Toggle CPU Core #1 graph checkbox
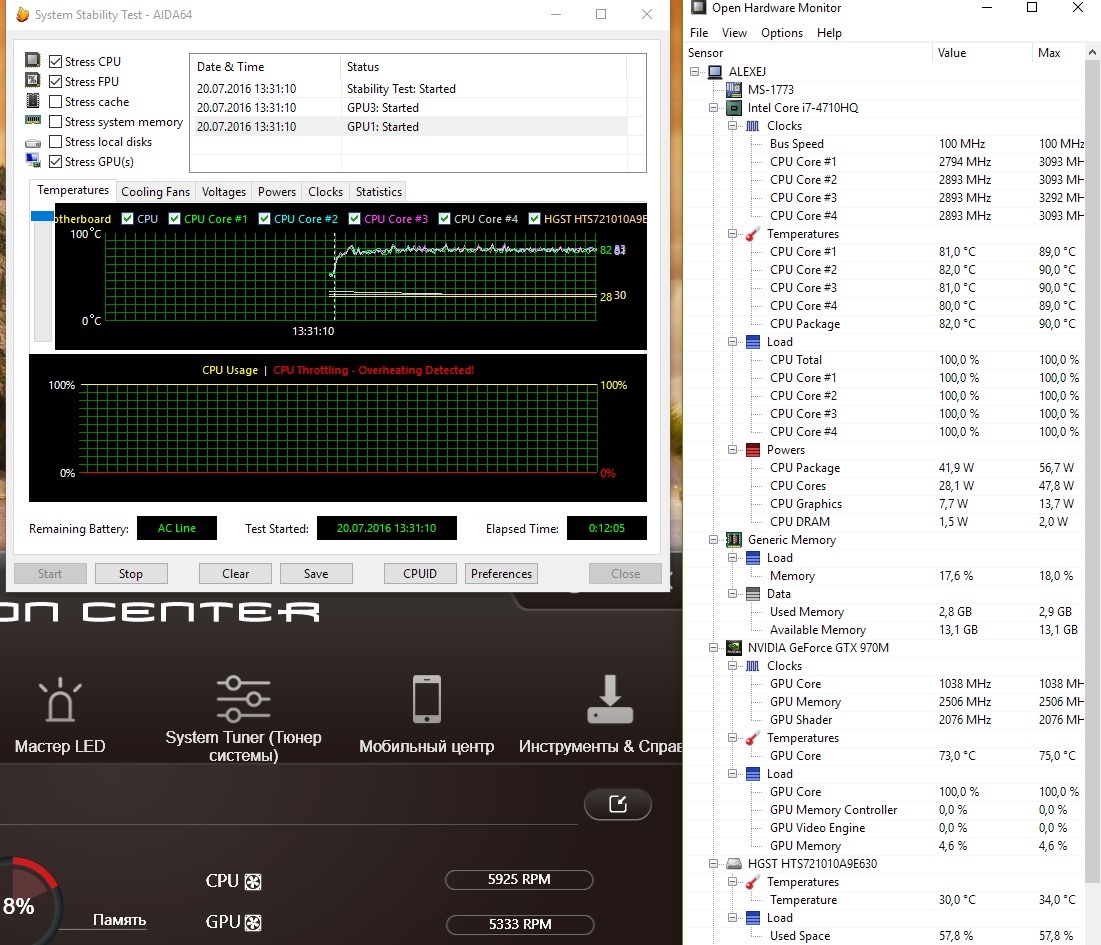 (175, 218)
